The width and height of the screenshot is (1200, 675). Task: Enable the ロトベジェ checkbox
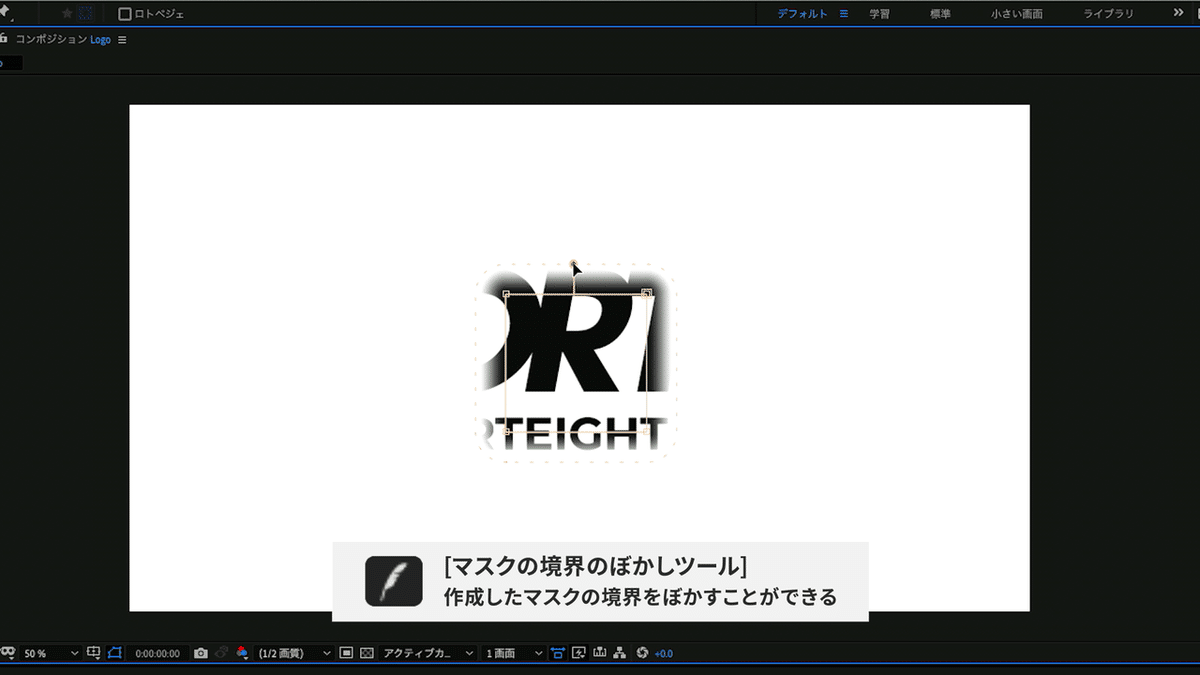pos(125,14)
